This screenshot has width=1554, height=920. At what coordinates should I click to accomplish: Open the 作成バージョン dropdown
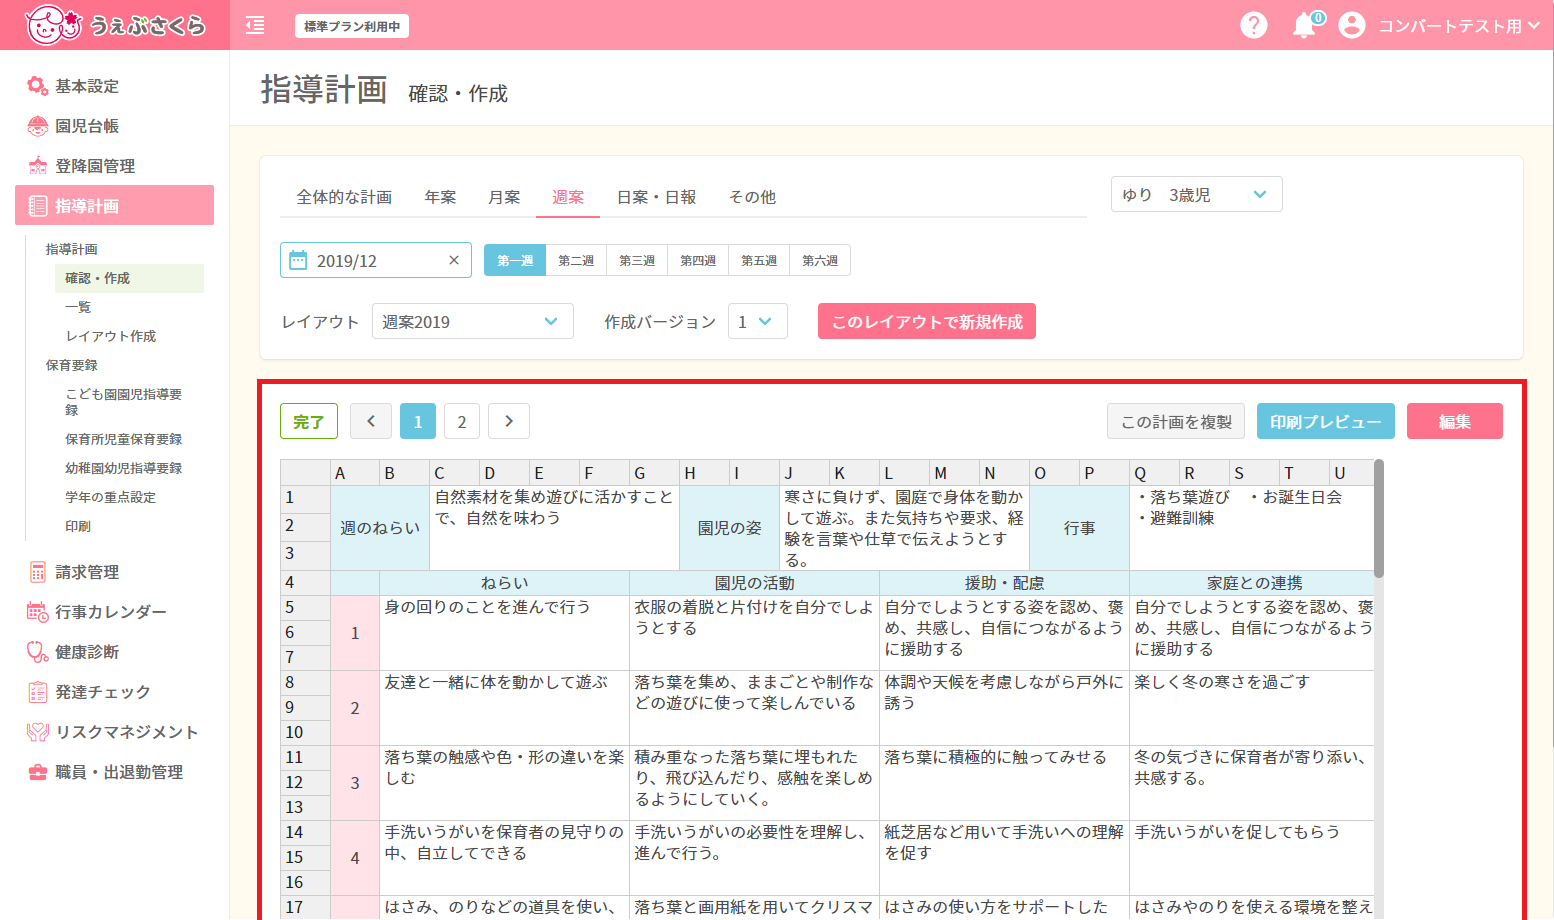(758, 321)
